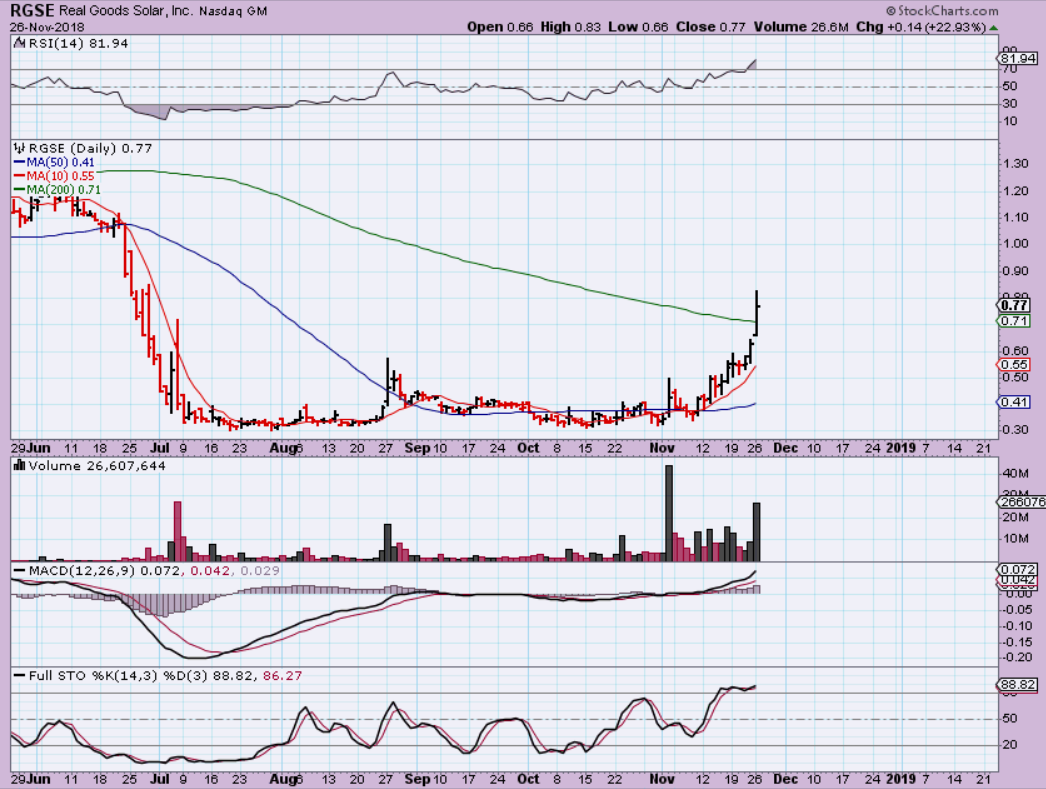
Task: Click the Real Goods Solar, Inc. company name
Action: [126, 11]
